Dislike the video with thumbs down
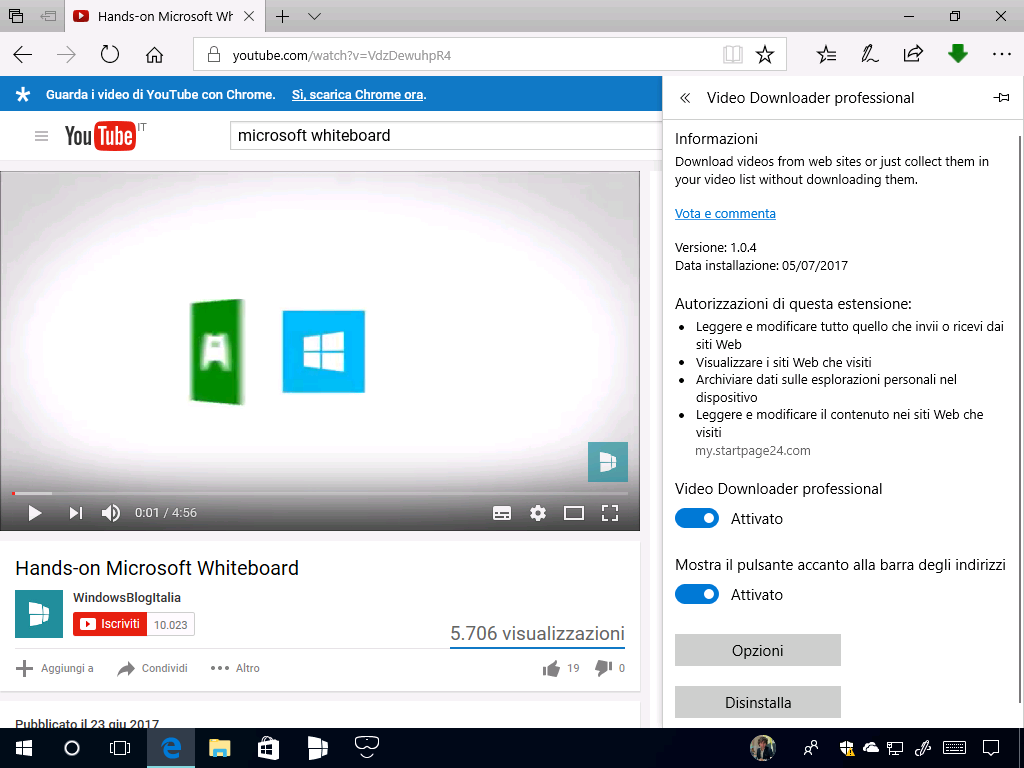The width and height of the screenshot is (1024, 768). 603,668
